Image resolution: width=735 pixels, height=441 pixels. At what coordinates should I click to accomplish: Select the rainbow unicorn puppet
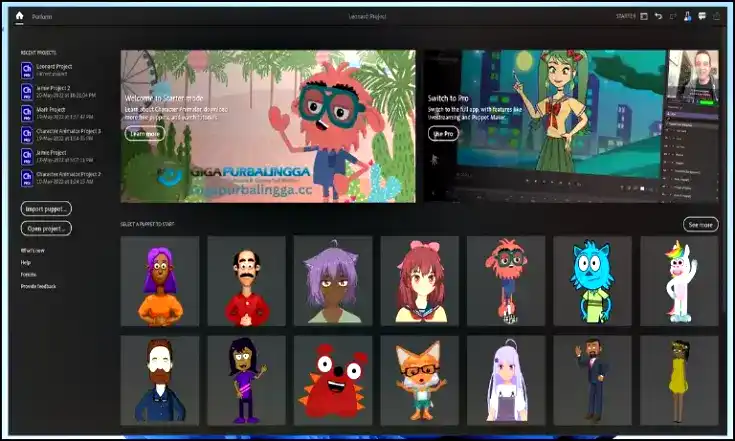[679, 281]
